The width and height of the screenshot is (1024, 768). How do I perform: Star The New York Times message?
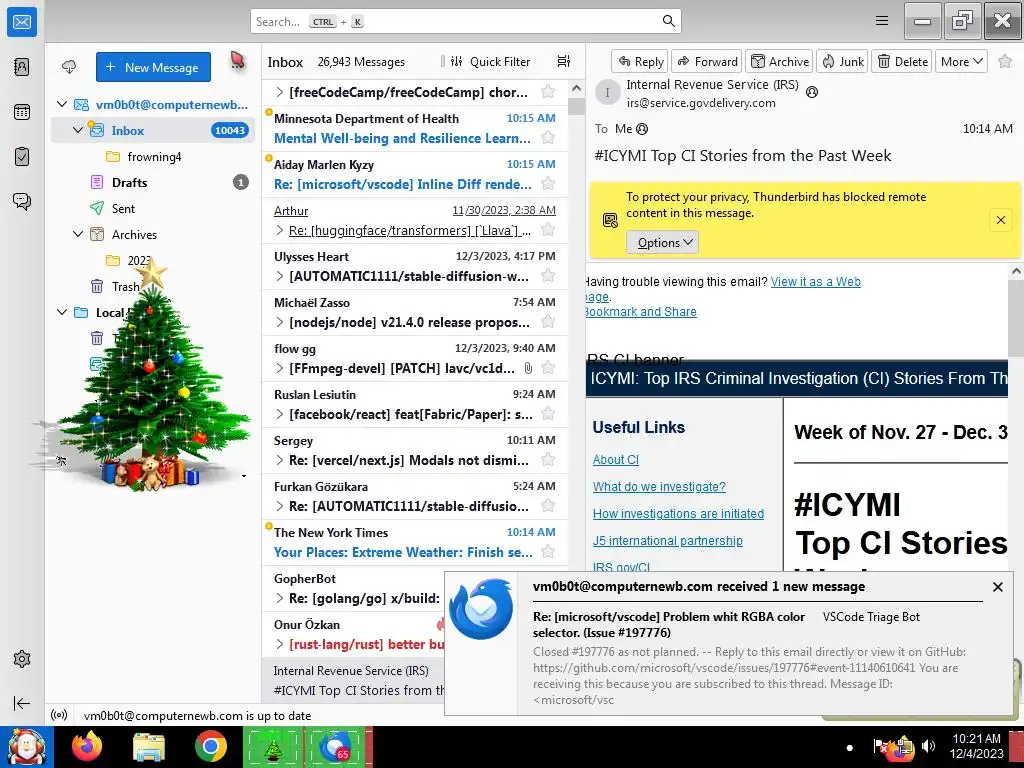click(548, 552)
